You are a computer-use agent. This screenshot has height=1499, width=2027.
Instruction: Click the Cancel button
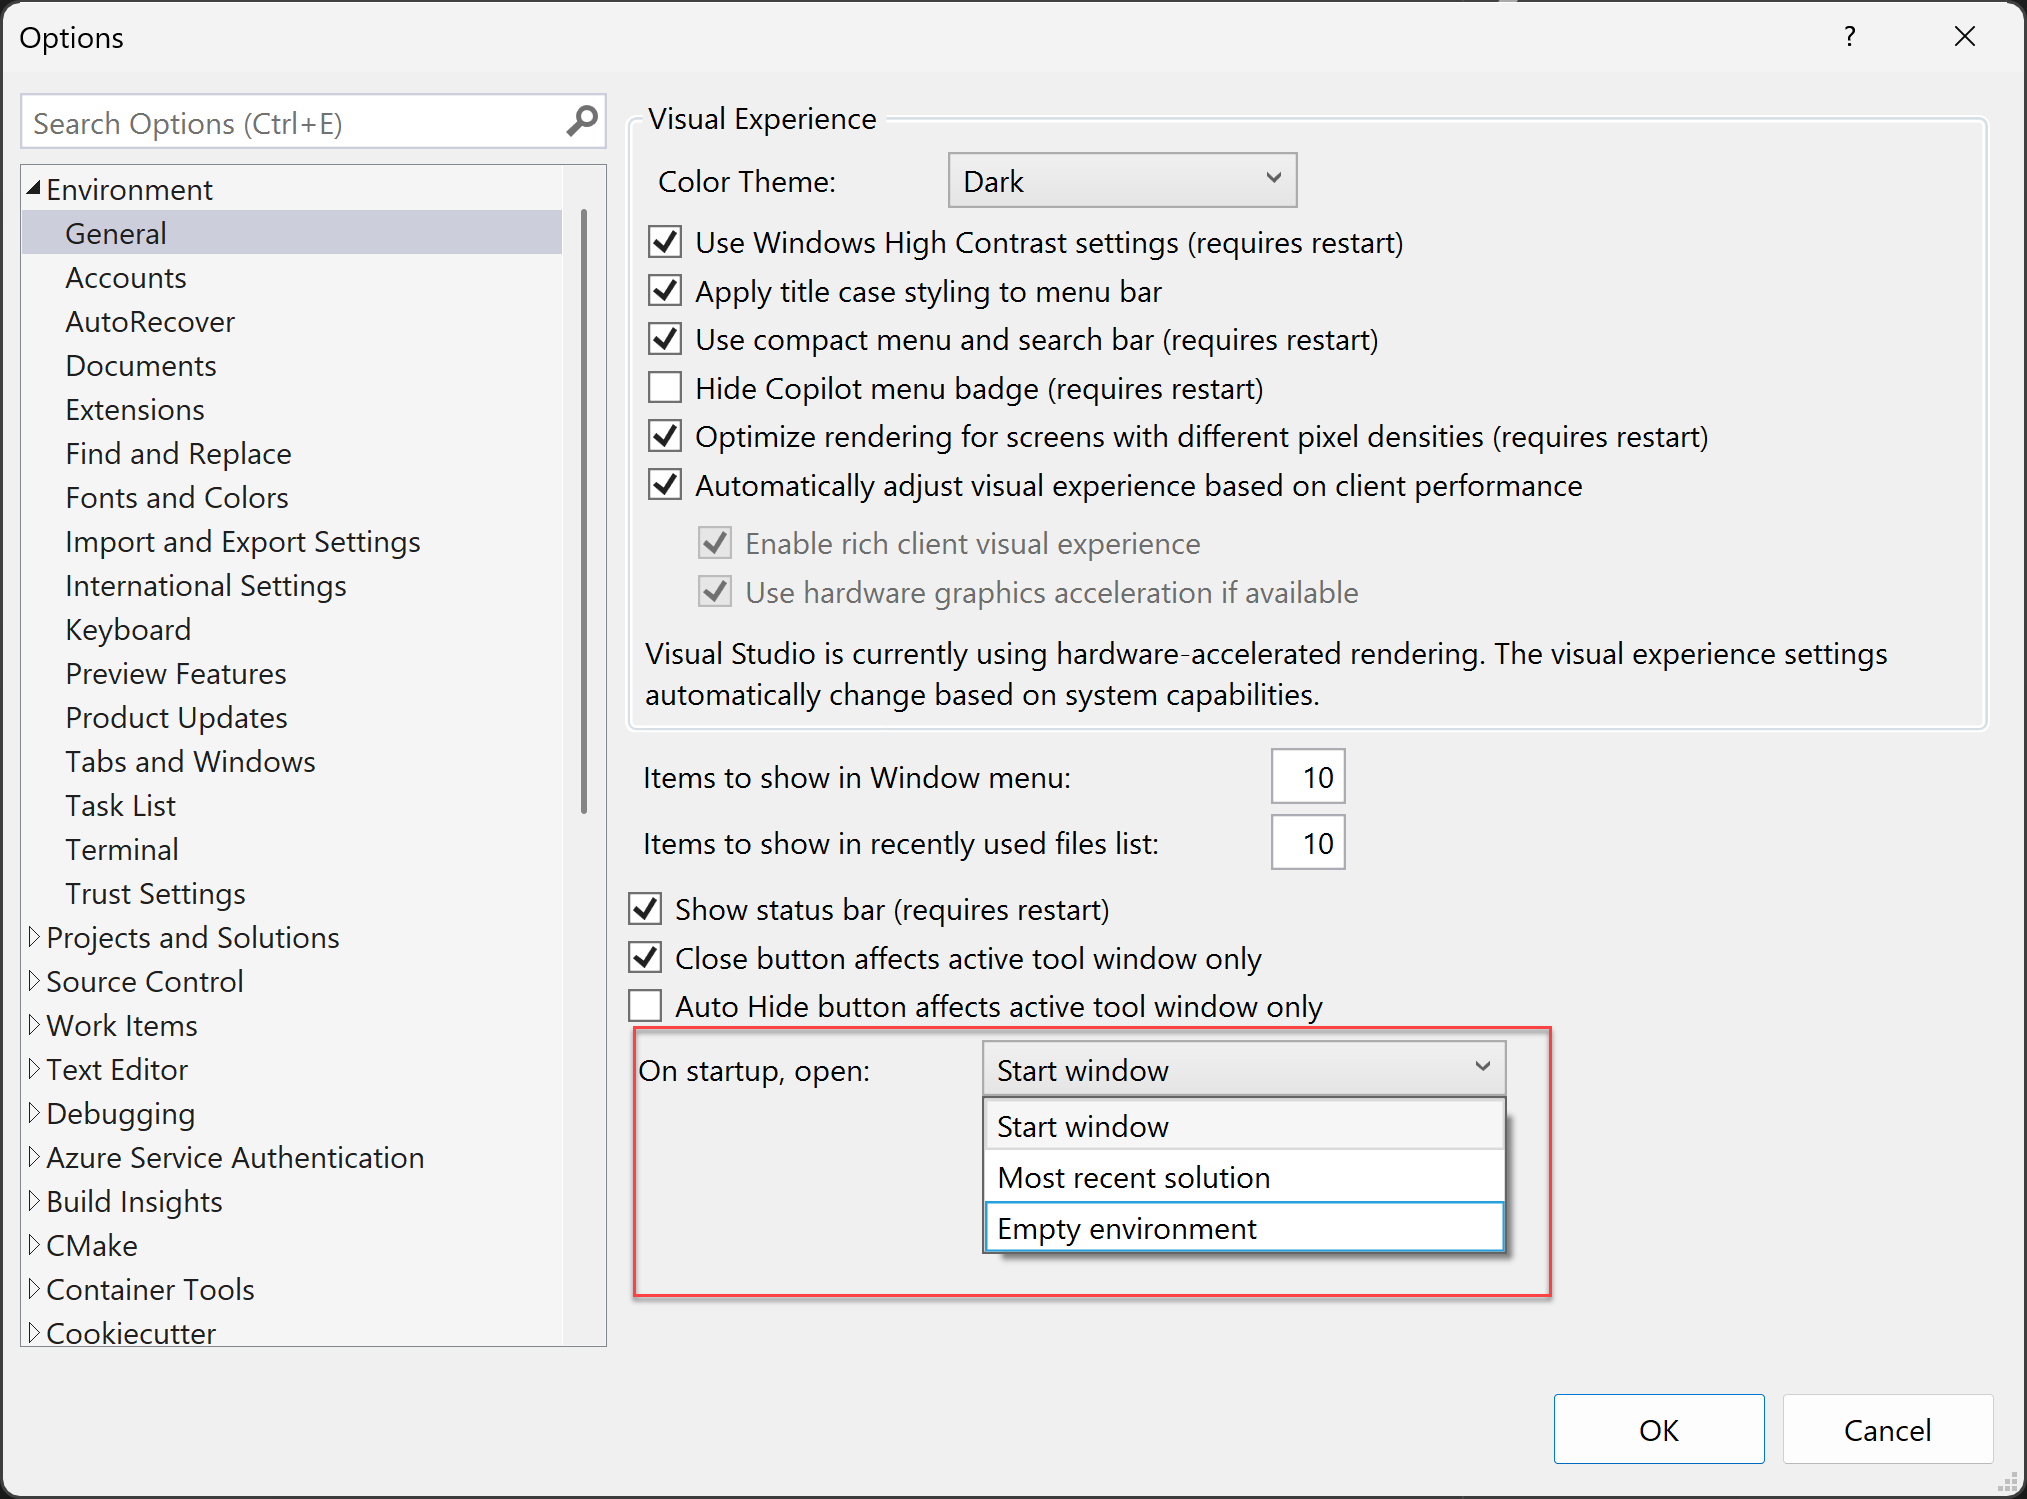pyautogui.click(x=1887, y=1429)
